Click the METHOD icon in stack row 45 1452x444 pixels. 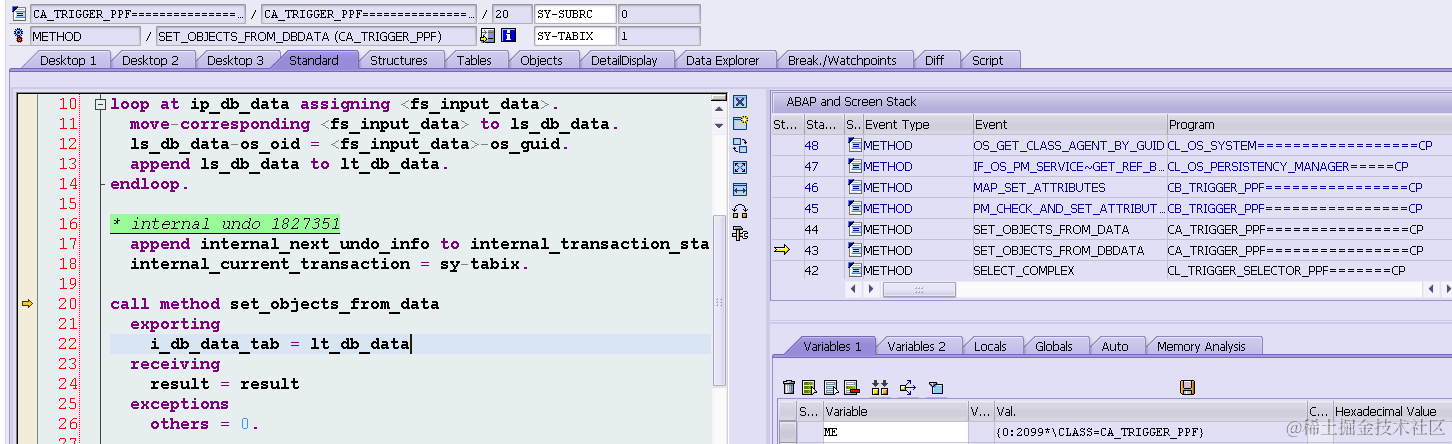(854, 208)
